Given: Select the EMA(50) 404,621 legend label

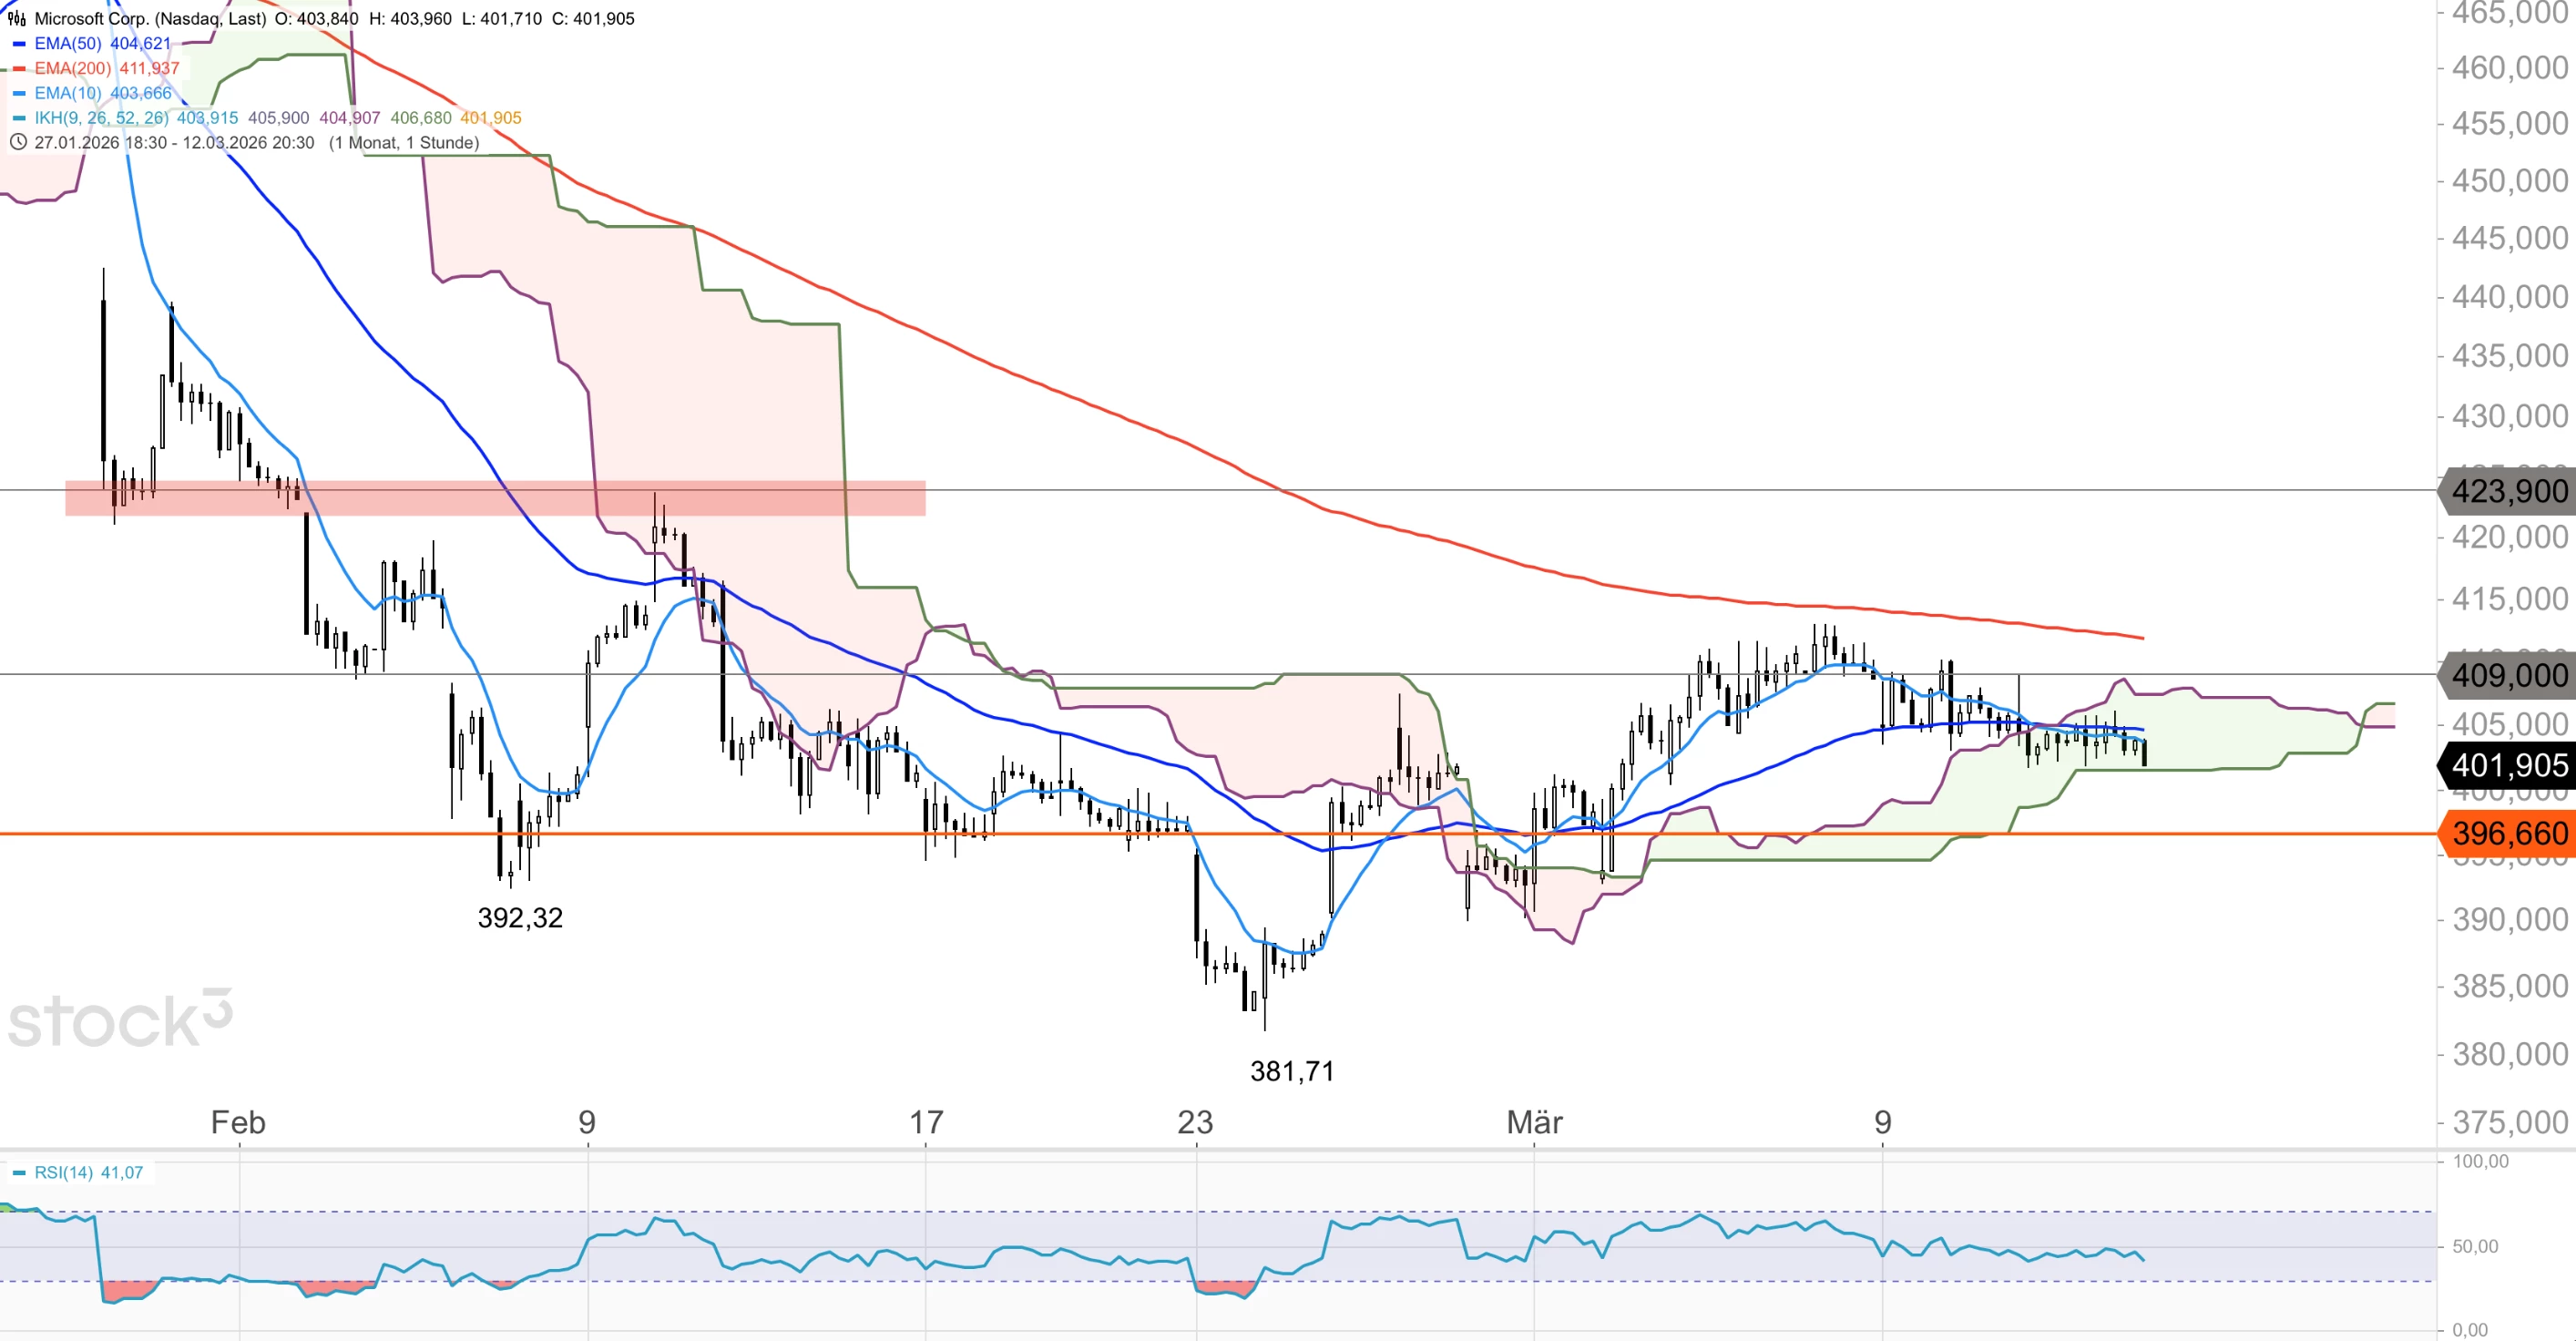Looking at the screenshot, I should 102,44.
